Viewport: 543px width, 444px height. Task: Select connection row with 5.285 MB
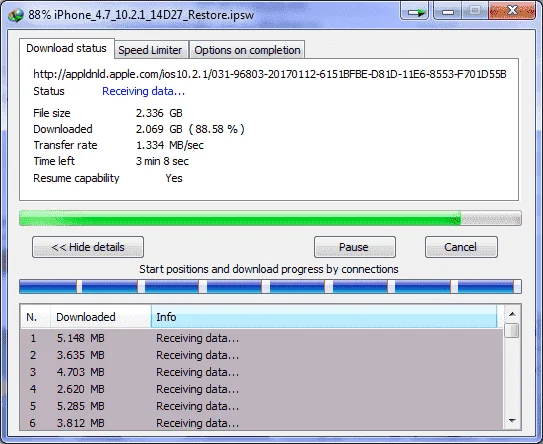click(261, 406)
